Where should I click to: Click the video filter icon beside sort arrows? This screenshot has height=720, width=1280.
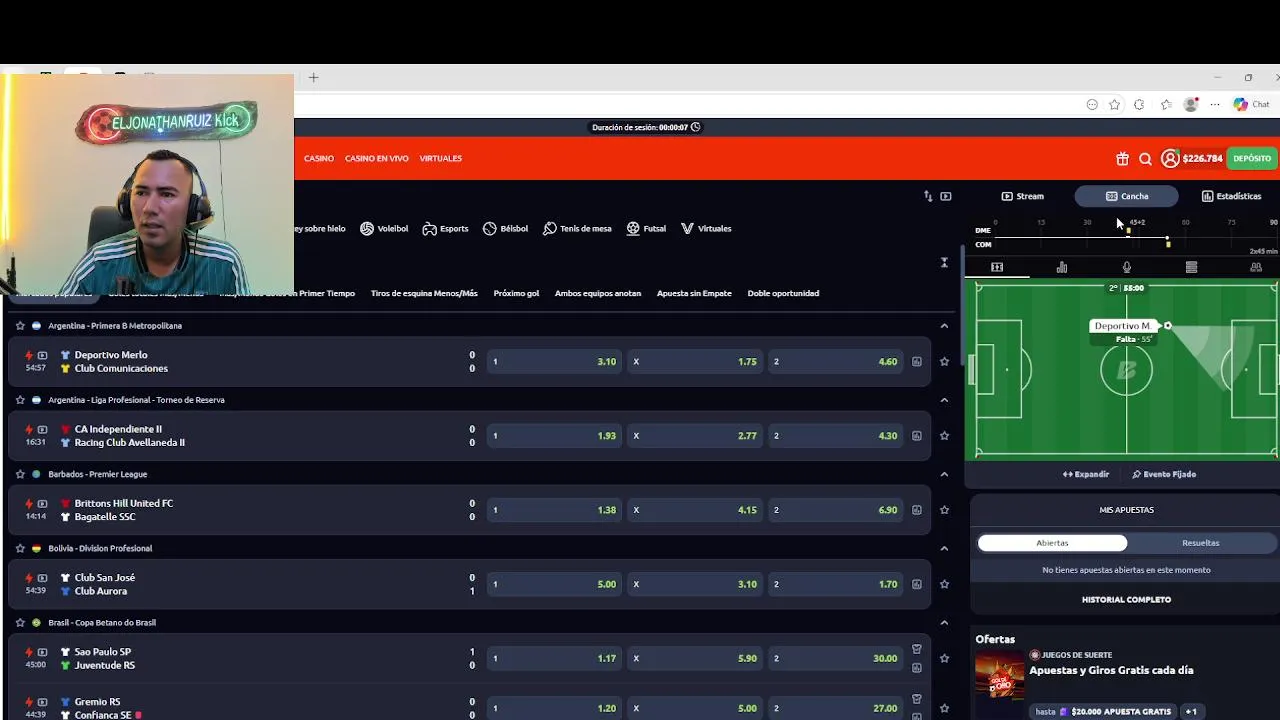tap(946, 196)
